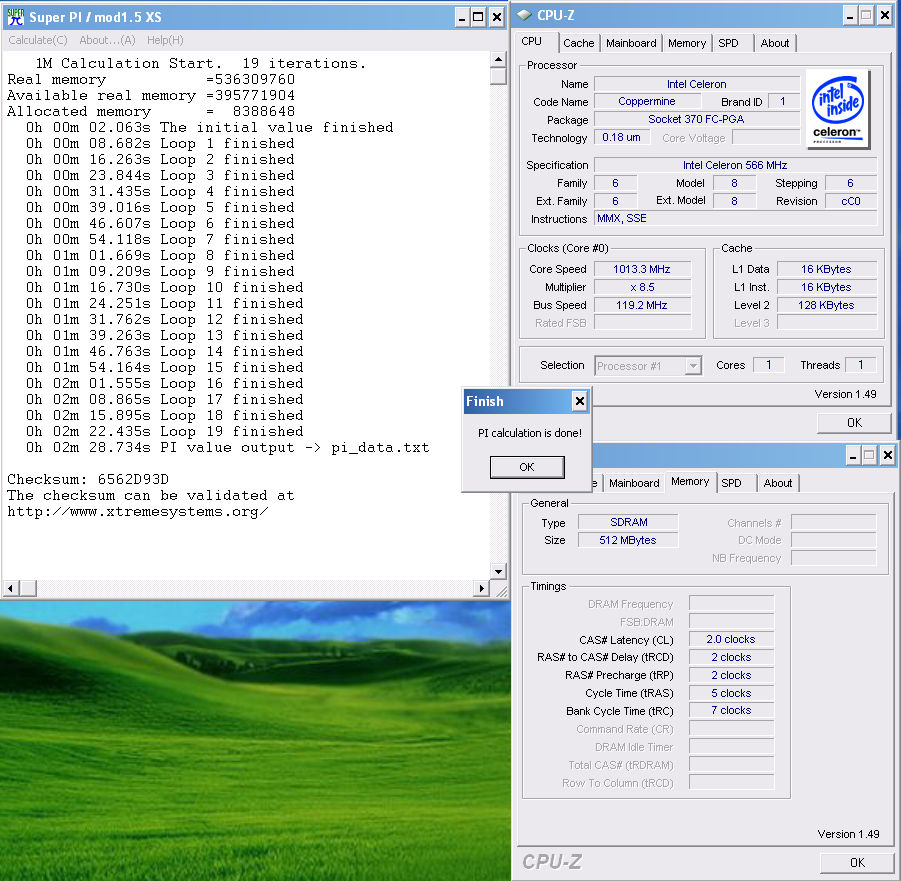Click the 7 clocks tRC value

[x=731, y=710]
